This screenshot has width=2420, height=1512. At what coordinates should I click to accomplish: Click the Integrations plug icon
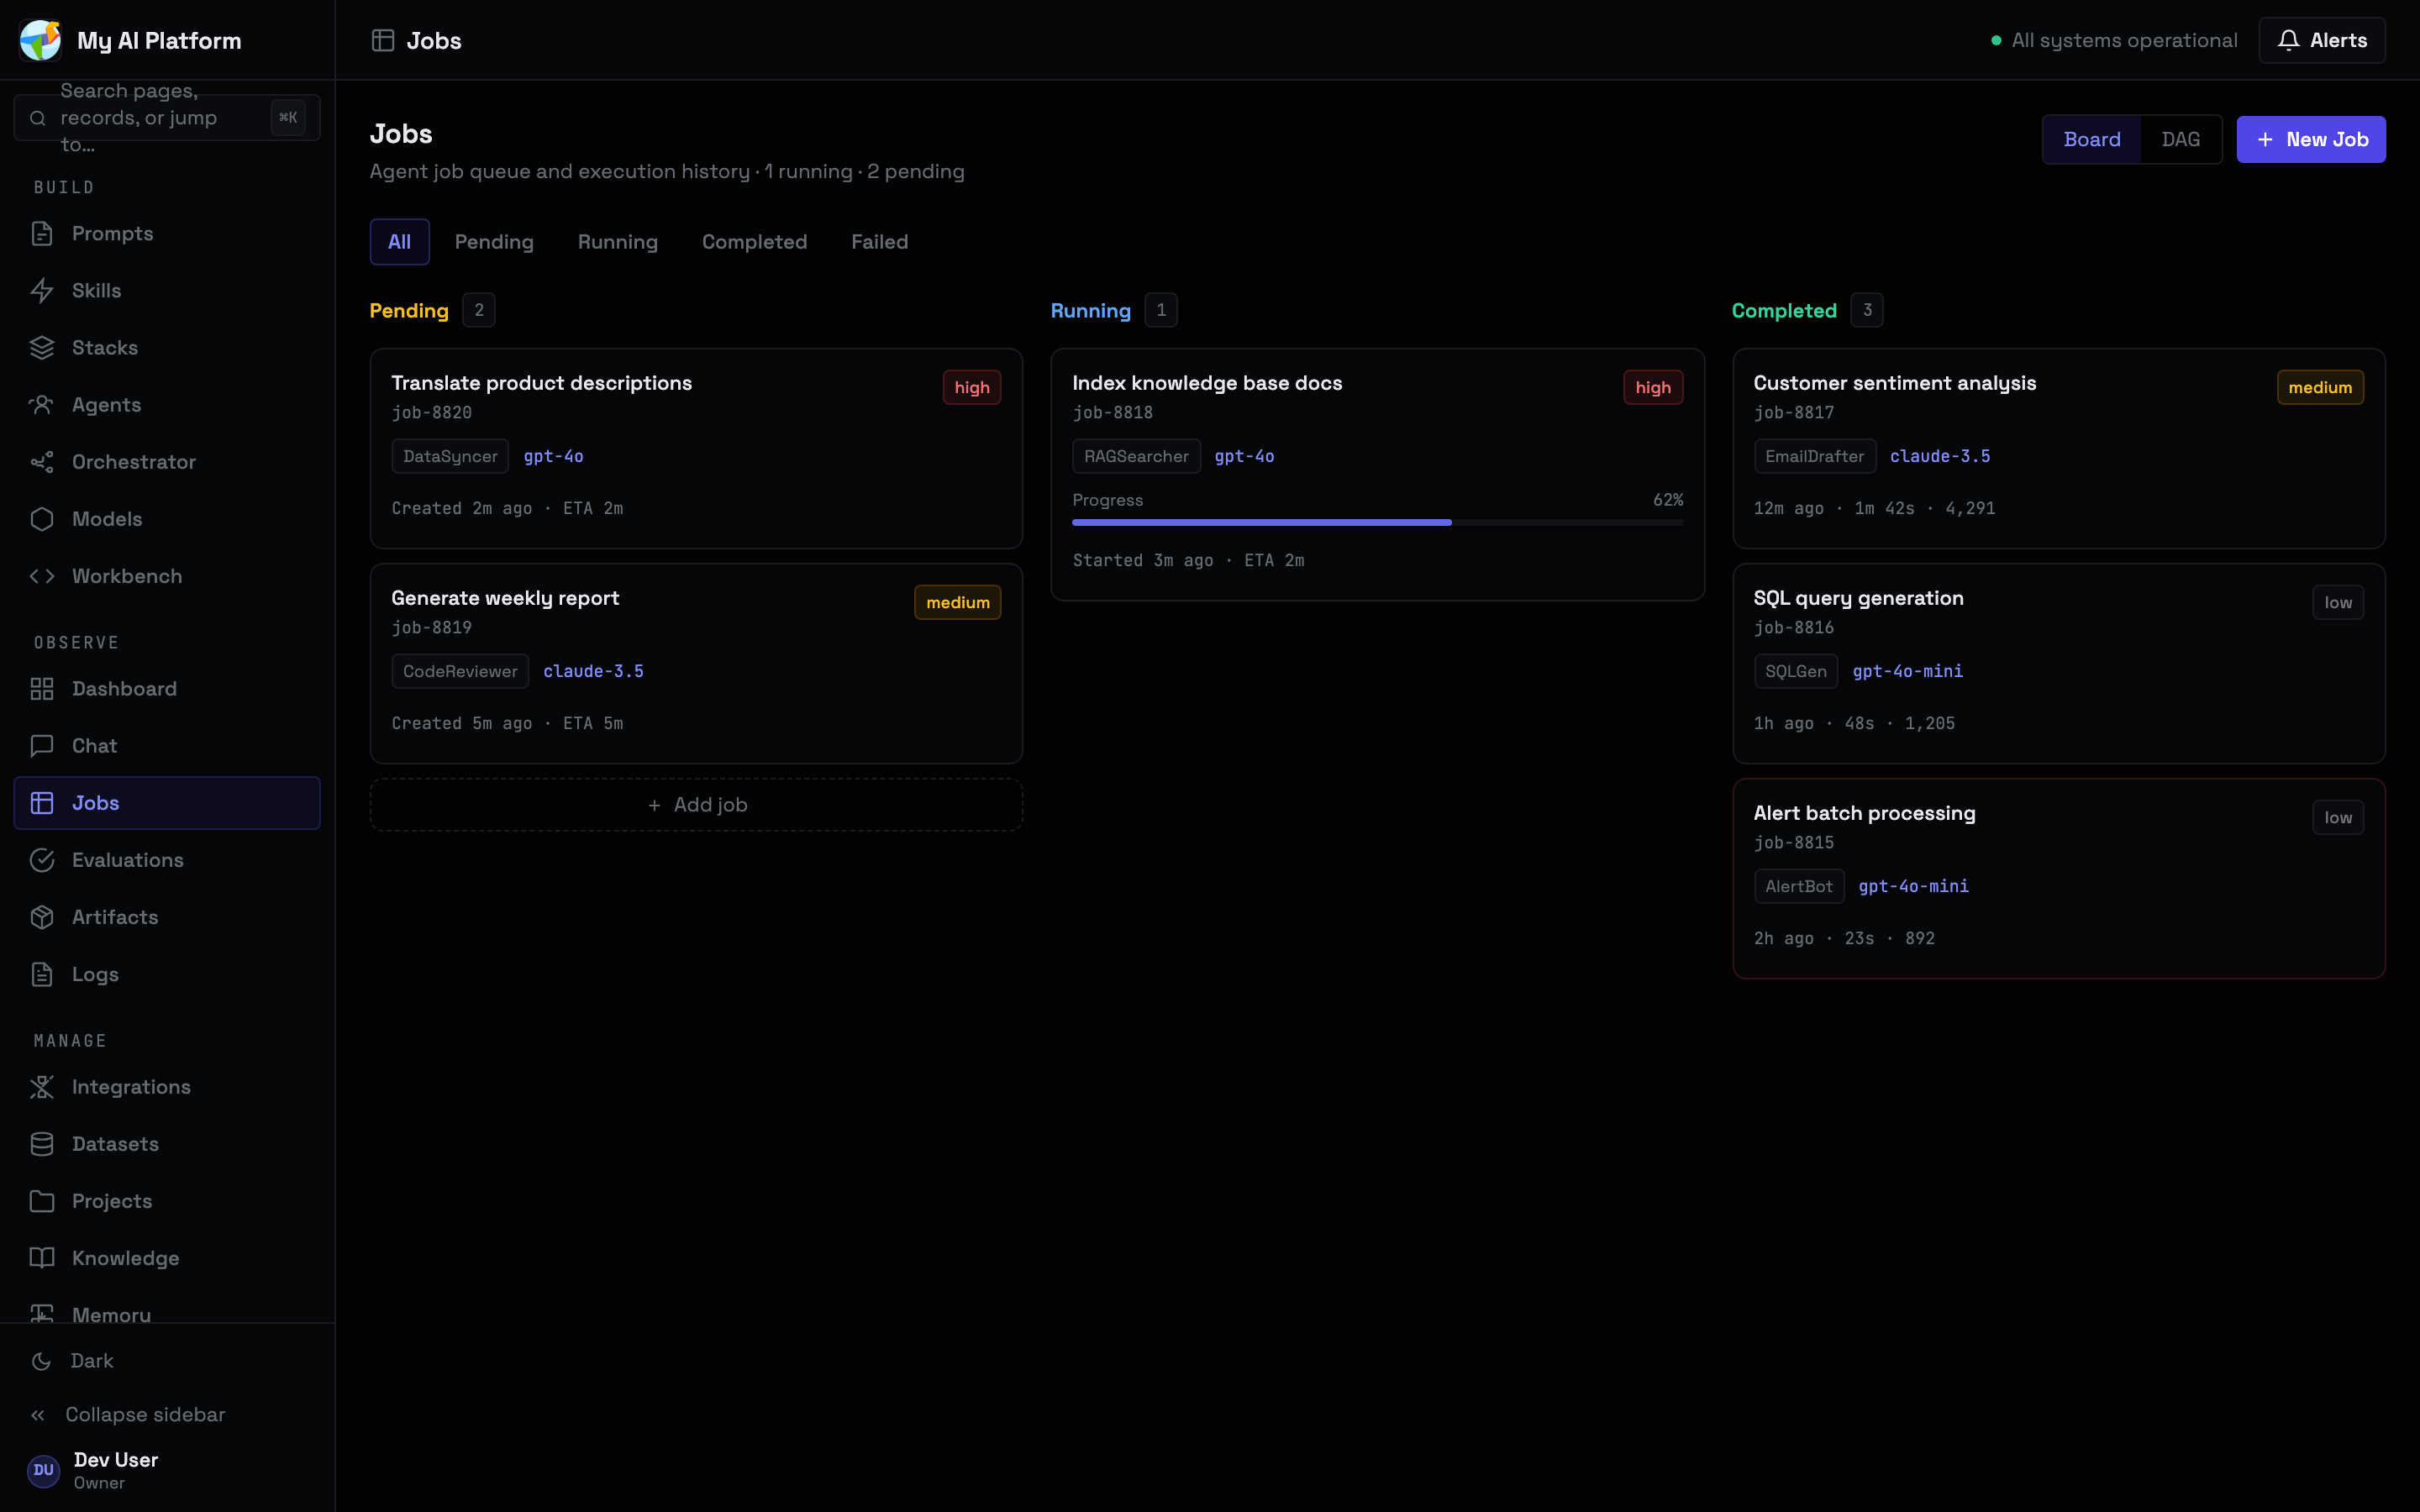(42, 1086)
